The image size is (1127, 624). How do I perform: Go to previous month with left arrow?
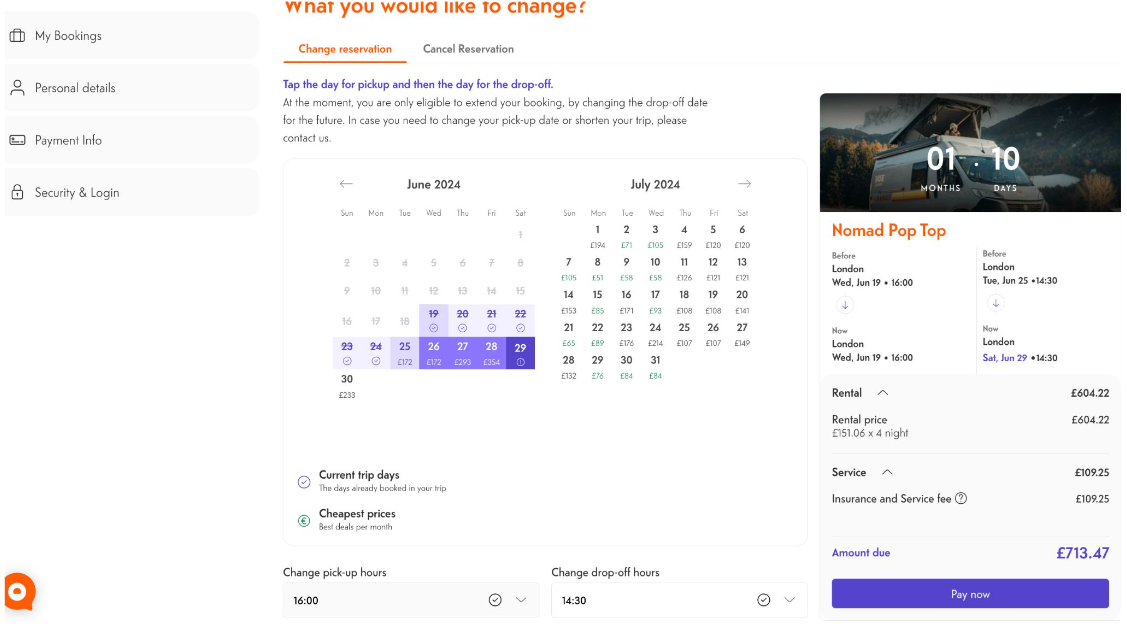pos(346,184)
